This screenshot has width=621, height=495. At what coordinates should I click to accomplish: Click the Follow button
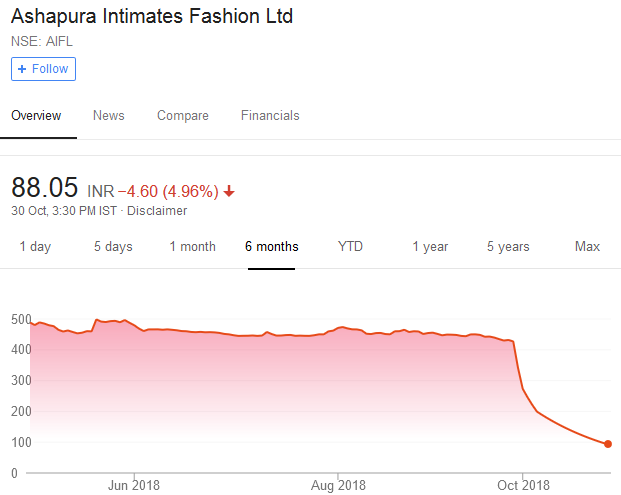coord(43,69)
